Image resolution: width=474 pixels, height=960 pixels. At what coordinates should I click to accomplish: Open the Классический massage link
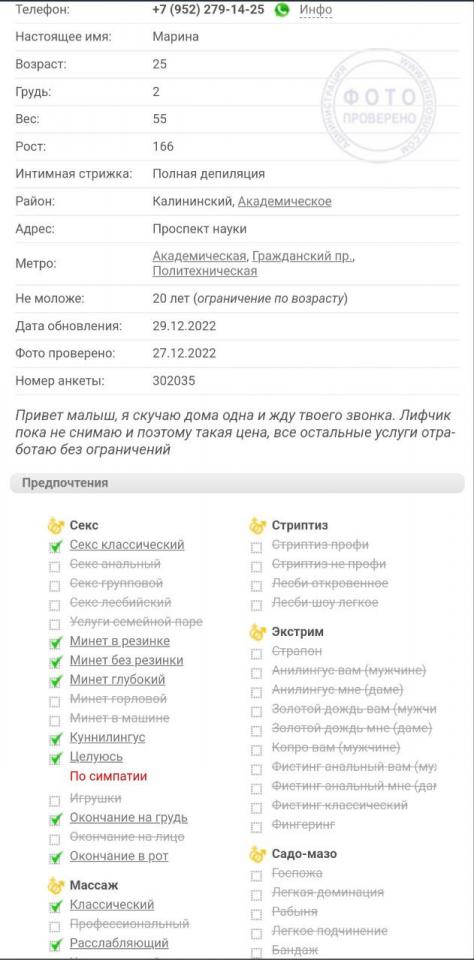pyautogui.click(x=111, y=905)
